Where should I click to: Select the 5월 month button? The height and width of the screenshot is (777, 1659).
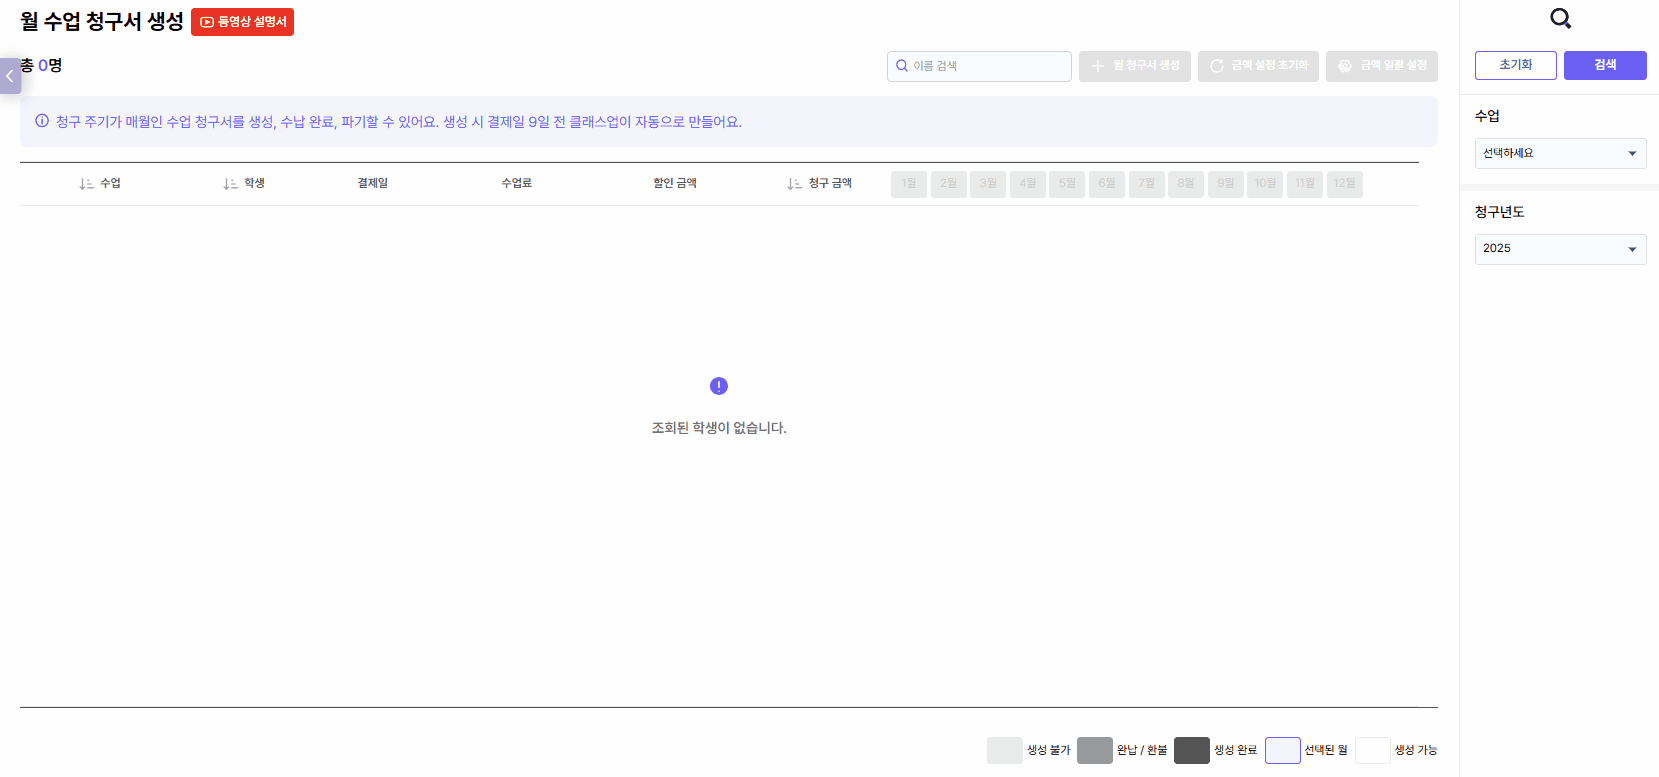click(x=1067, y=184)
